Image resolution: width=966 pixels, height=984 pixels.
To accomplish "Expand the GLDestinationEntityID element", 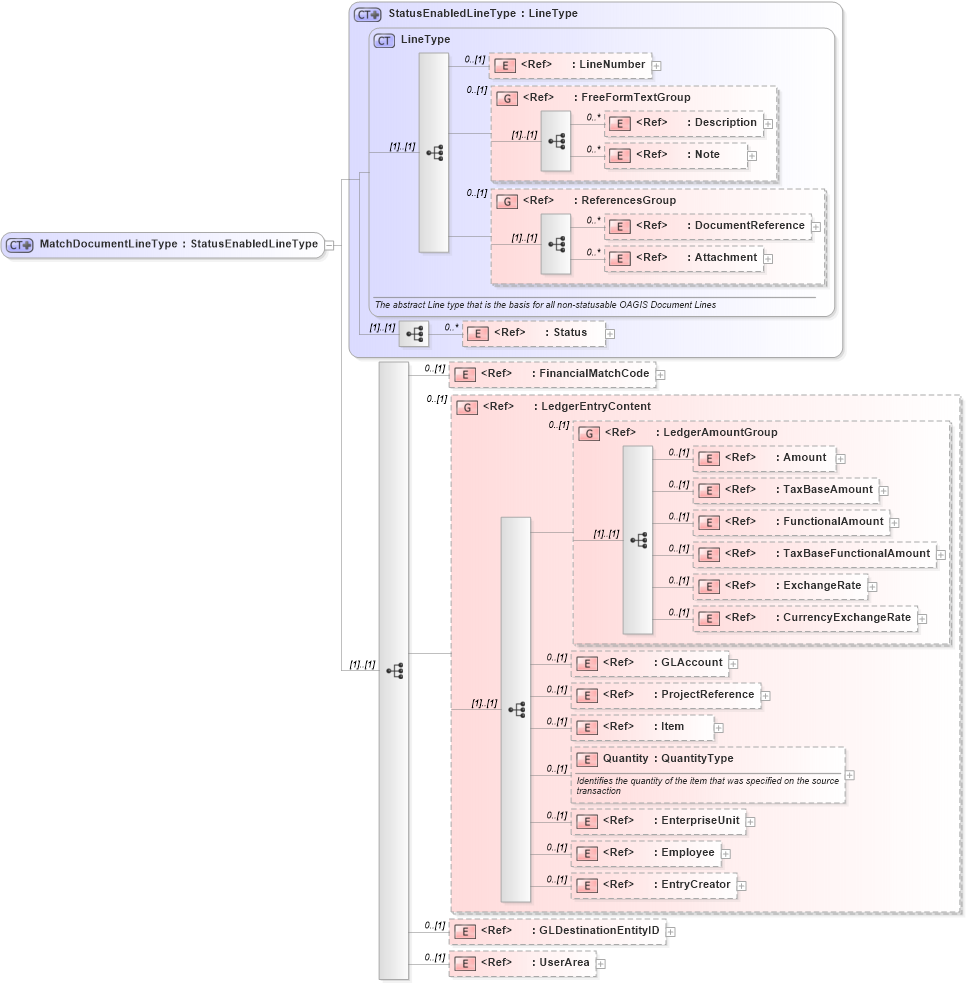I will click(x=670, y=930).
